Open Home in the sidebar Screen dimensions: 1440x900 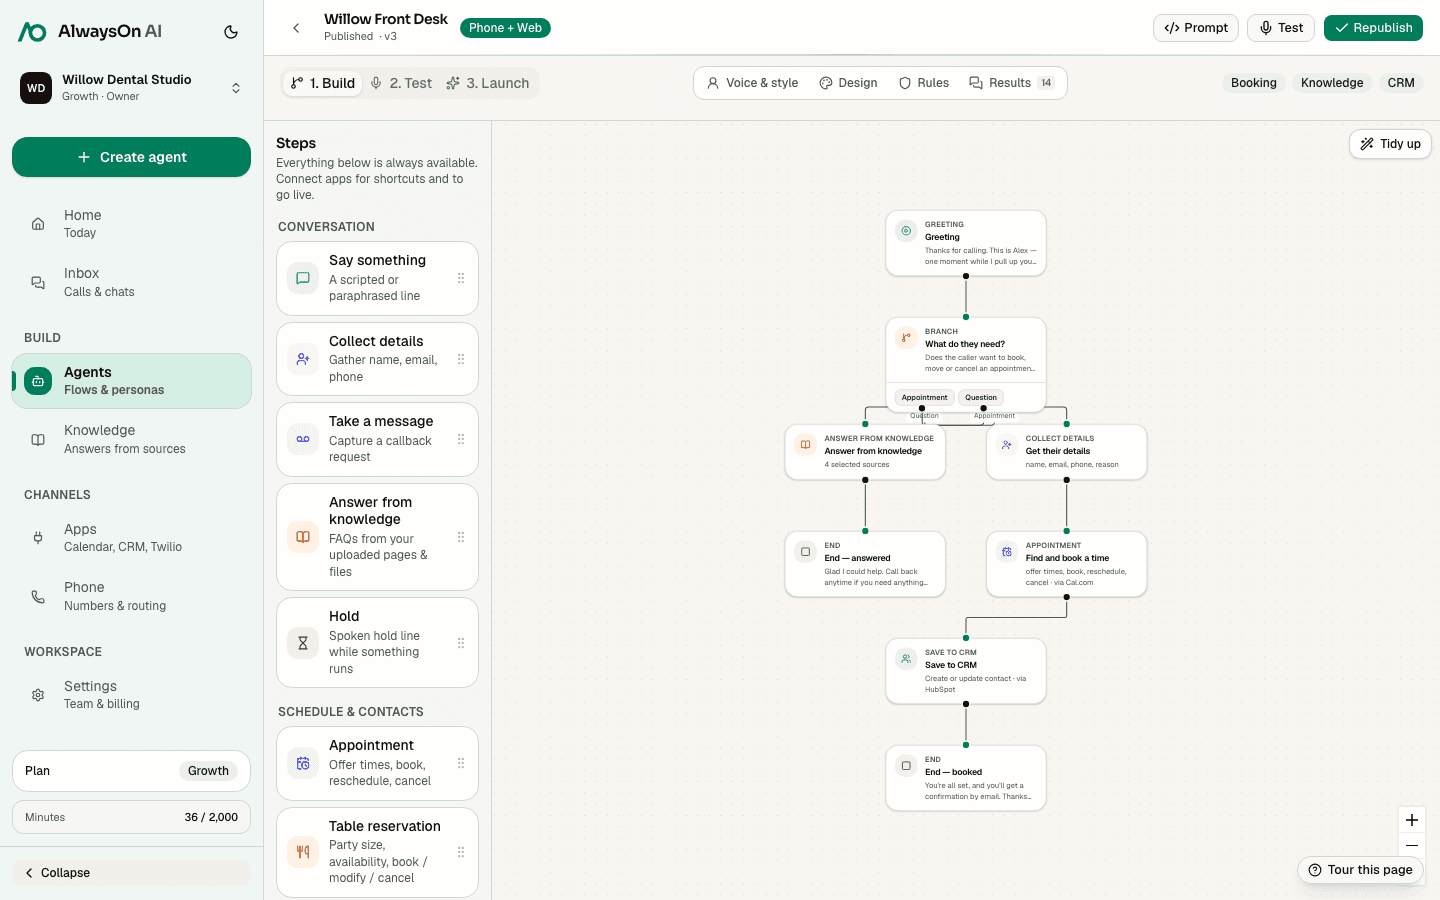point(131,223)
